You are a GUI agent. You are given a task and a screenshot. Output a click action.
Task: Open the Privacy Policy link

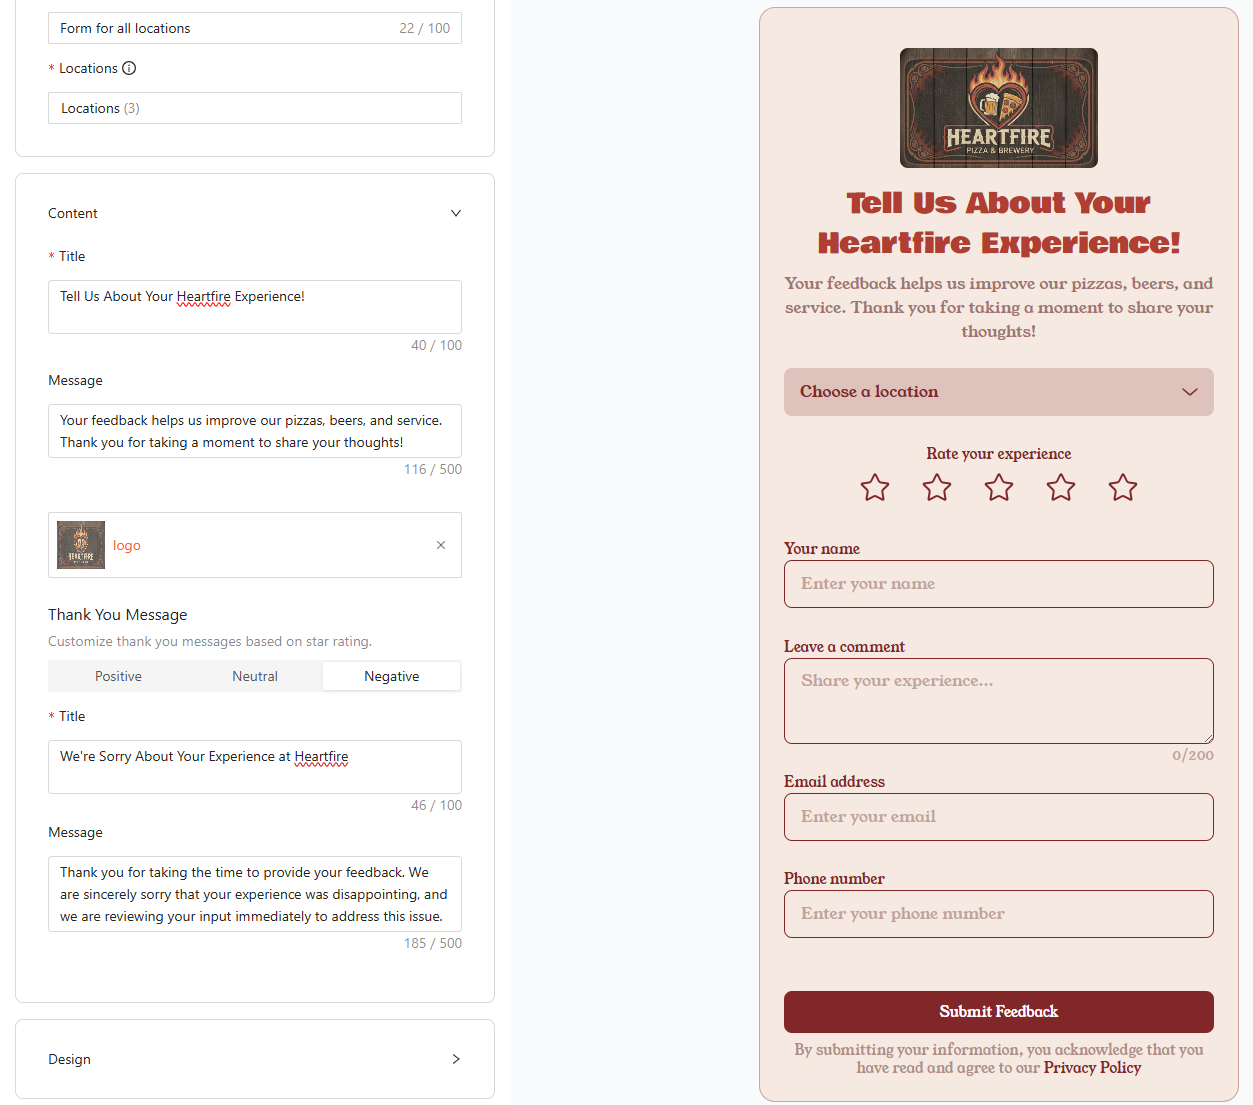pyautogui.click(x=1092, y=1068)
